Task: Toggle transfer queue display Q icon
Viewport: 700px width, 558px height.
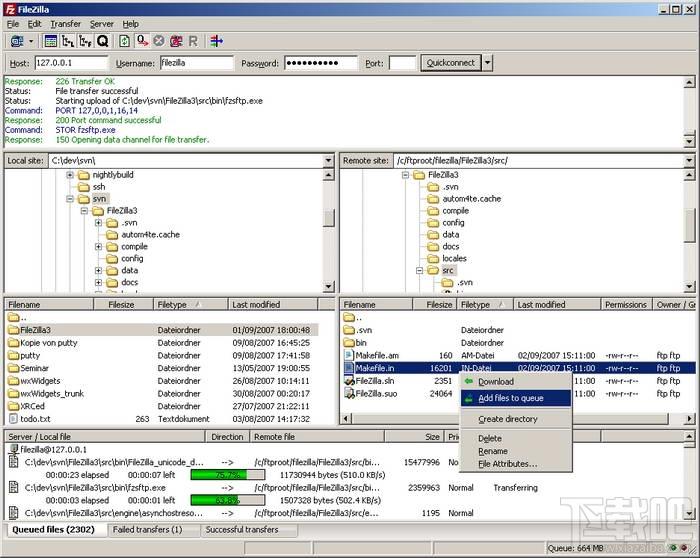Action: (102, 41)
